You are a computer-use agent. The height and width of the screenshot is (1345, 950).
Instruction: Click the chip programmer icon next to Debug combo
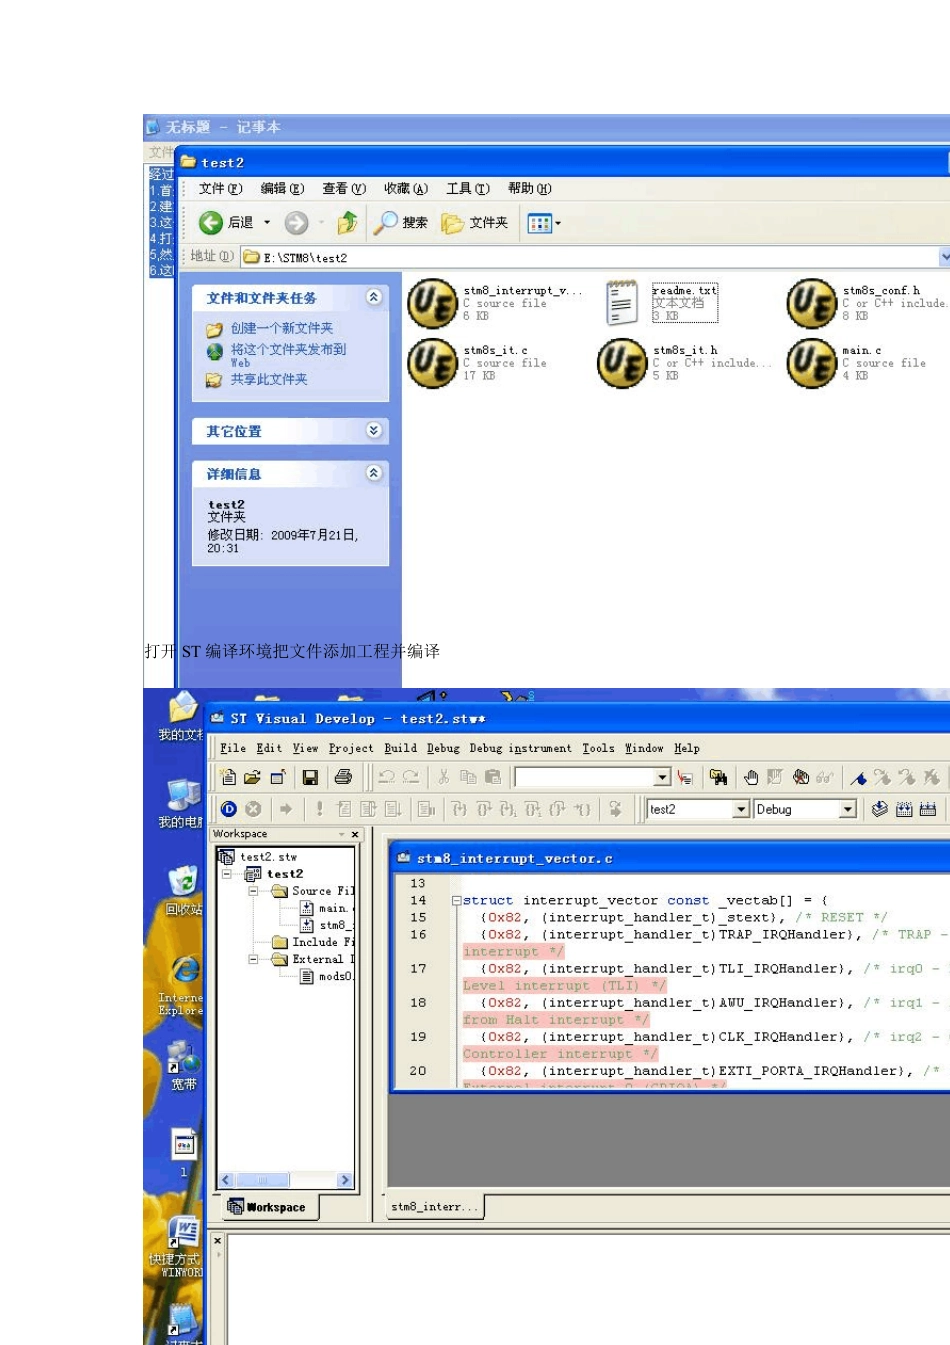point(879,809)
